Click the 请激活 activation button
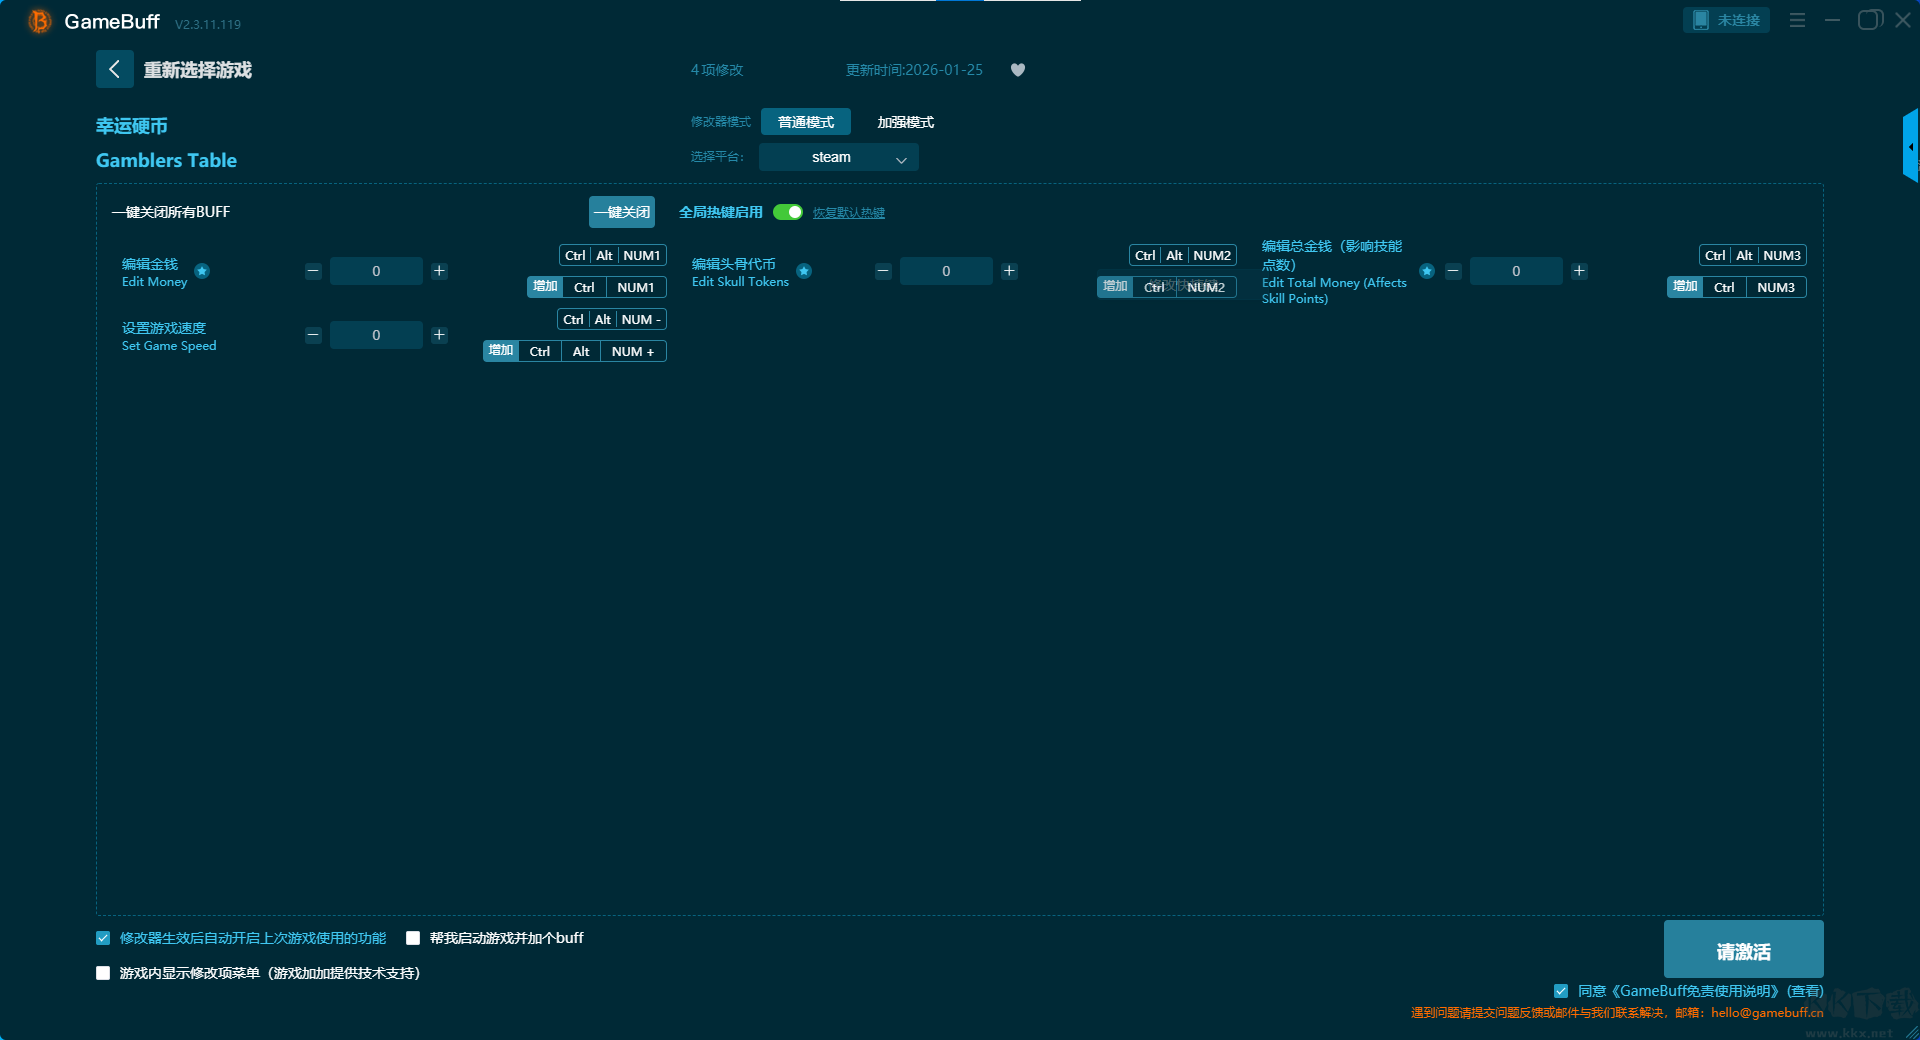 [1744, 949]
